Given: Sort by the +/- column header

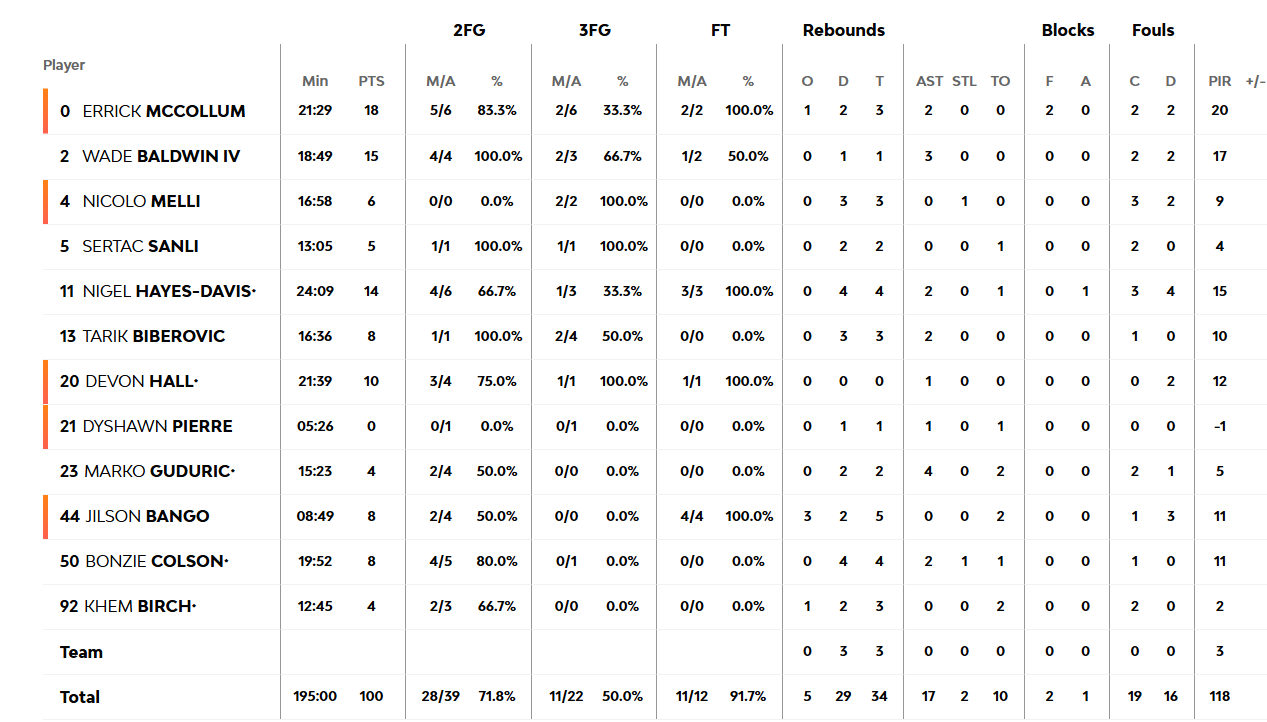Looking at the screenshot, I should (x=1255, y=81).
